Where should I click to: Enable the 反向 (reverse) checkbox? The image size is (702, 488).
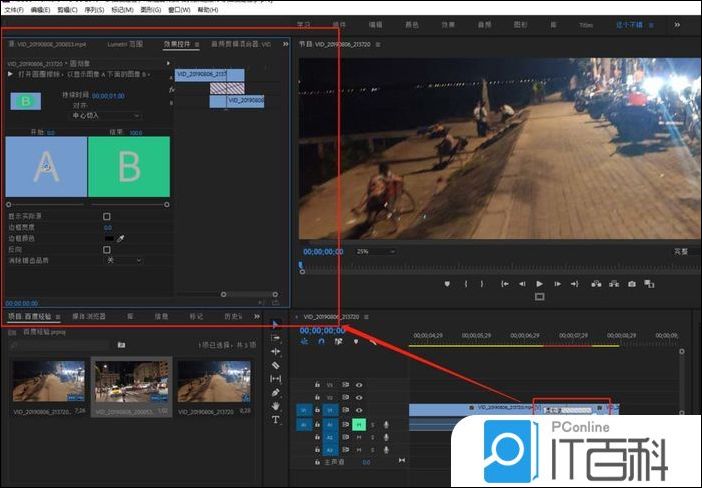107,249
